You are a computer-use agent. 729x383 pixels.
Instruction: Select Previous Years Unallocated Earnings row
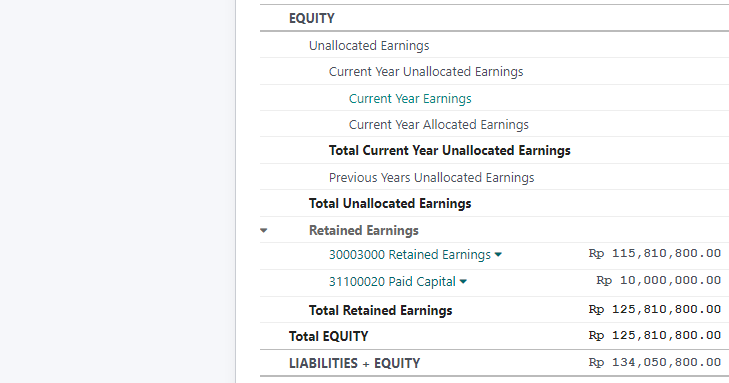494,177
